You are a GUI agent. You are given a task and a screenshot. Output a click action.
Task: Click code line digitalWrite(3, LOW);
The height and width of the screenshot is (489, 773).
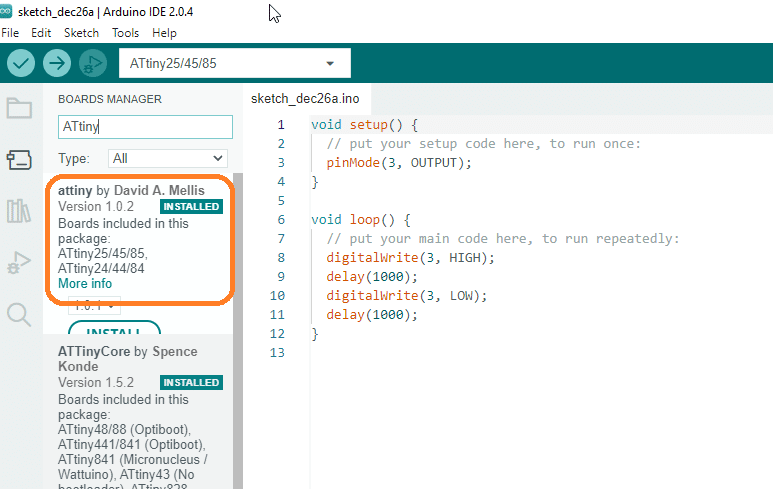[407, 296]
